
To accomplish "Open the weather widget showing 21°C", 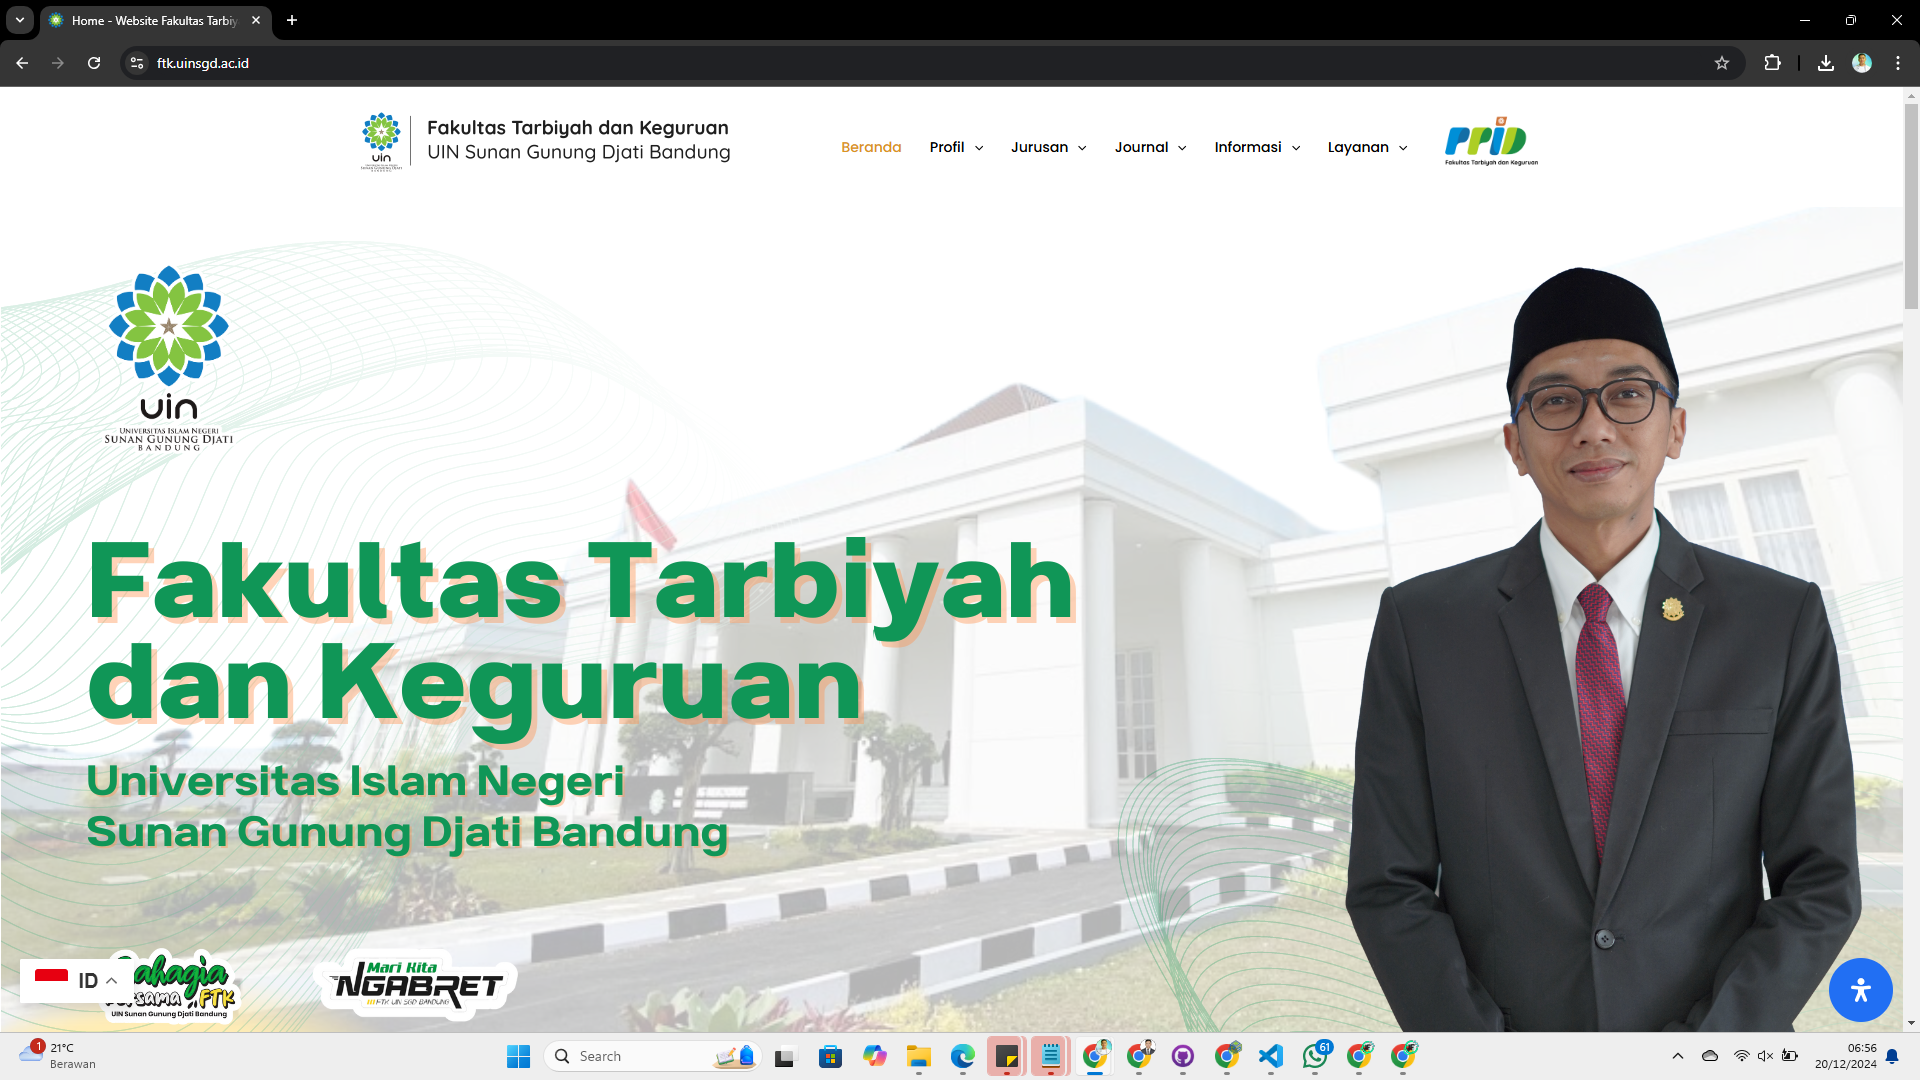I will [58, 1055].
